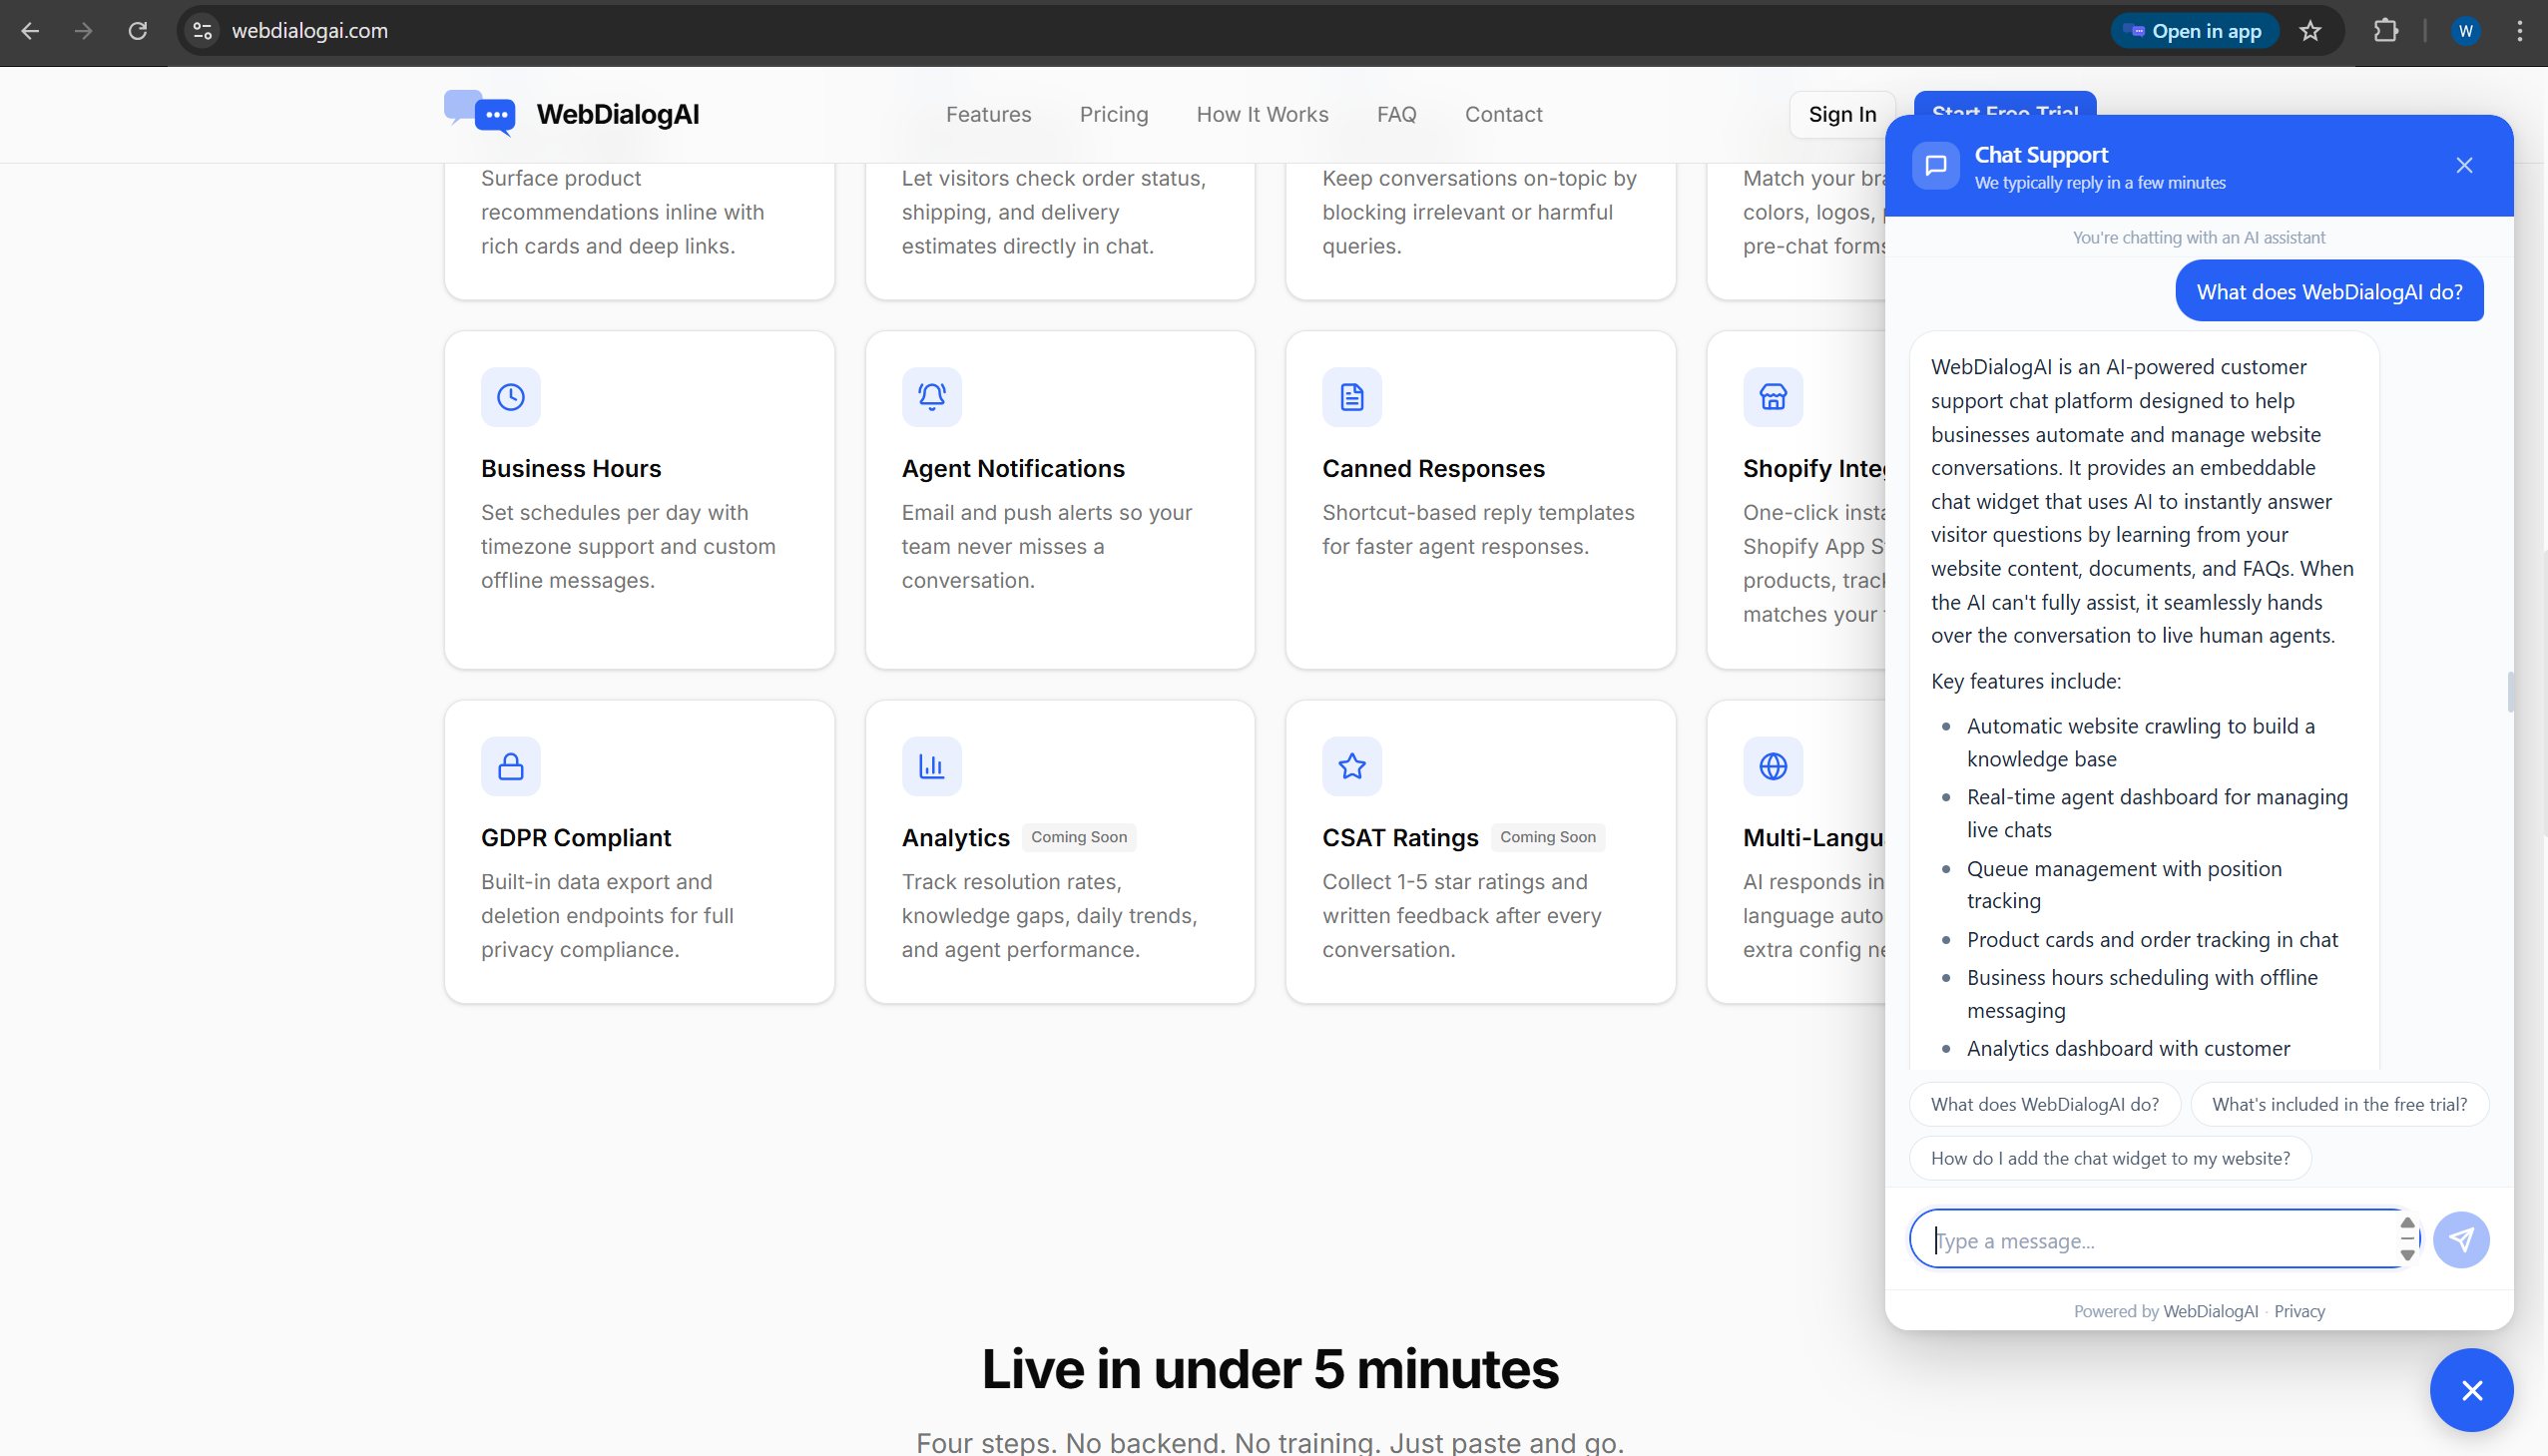Open the site information control in the address bar

pyautogui.click(x=203, y=31)
